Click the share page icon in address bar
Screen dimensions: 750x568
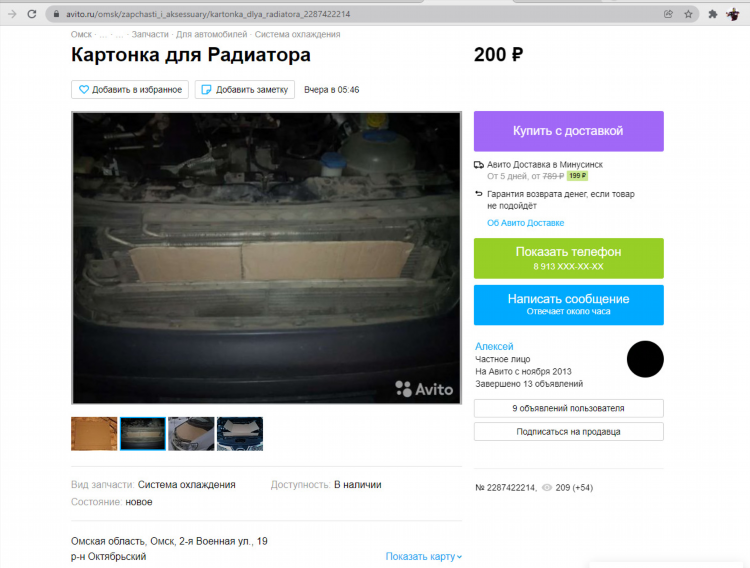point(668,14)
